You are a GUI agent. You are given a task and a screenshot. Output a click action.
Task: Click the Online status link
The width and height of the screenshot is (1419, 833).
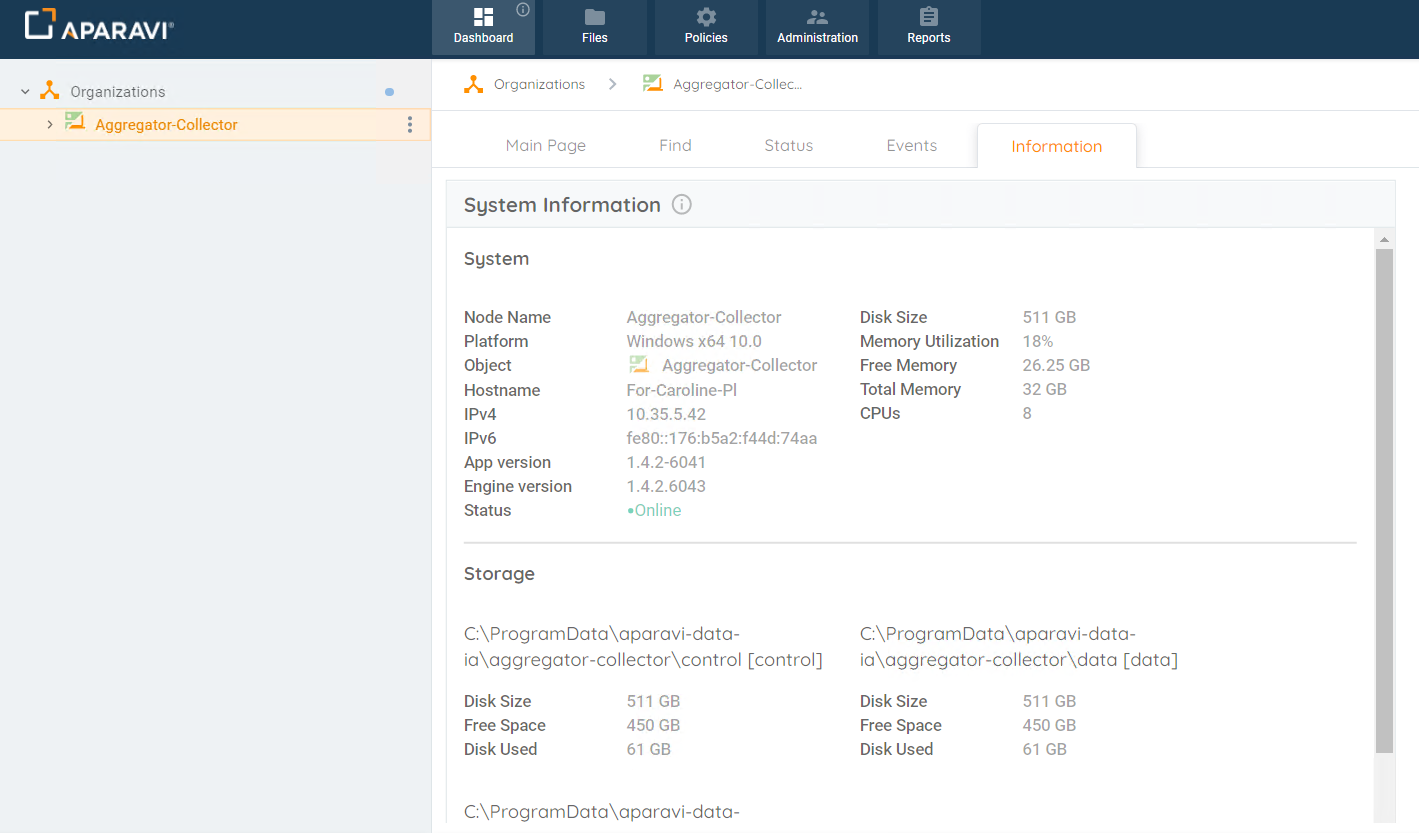coord(655,510)
